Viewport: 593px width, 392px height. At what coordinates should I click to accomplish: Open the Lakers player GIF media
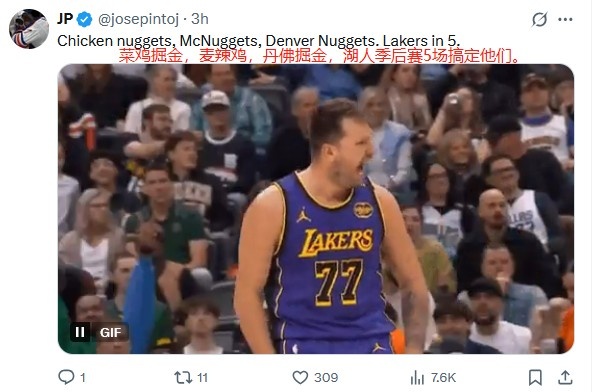pos(316,209)
